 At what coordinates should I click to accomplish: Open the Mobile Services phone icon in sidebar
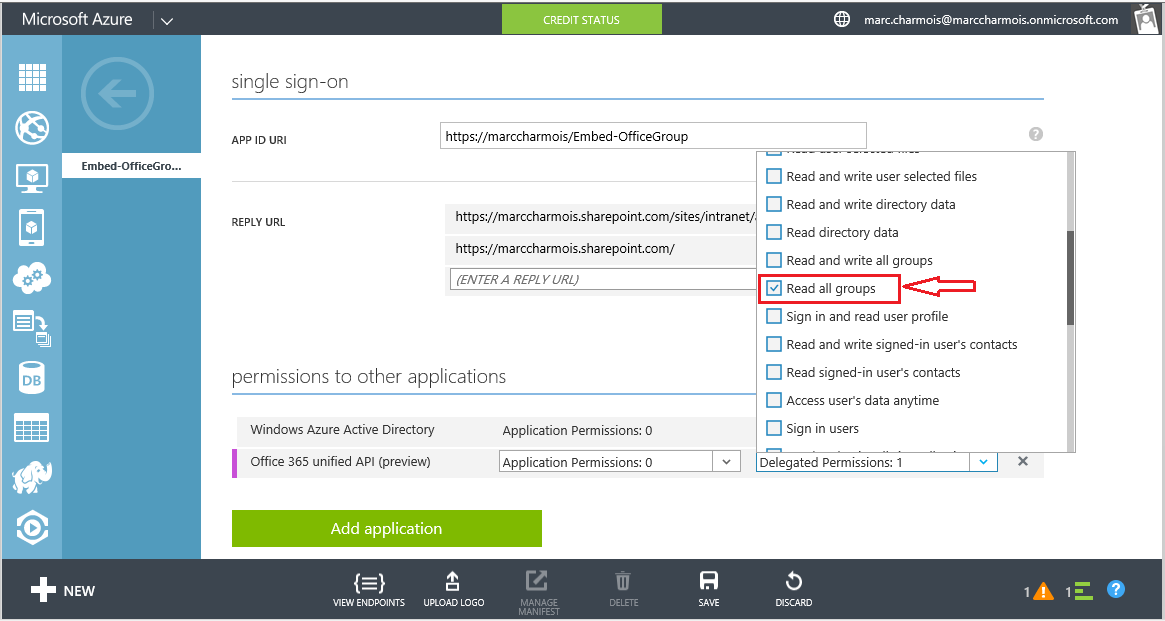(x=32, y=227)
